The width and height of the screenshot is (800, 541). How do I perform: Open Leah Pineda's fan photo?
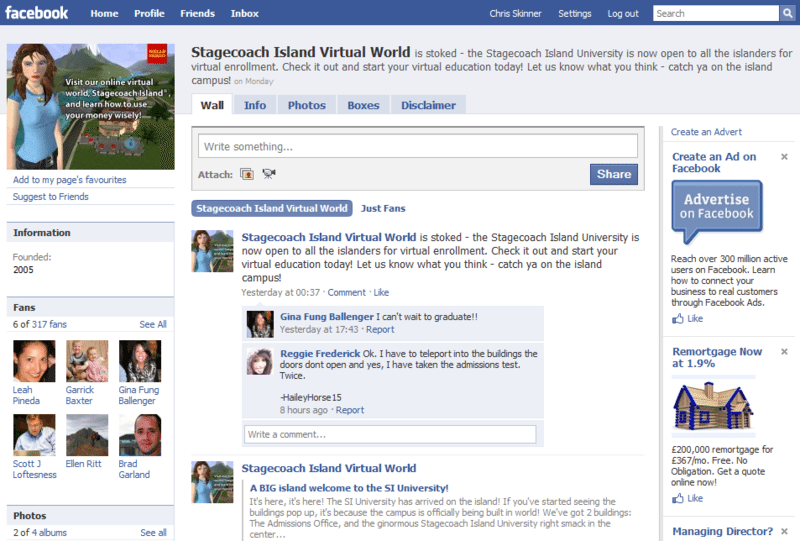pos(34,361)
